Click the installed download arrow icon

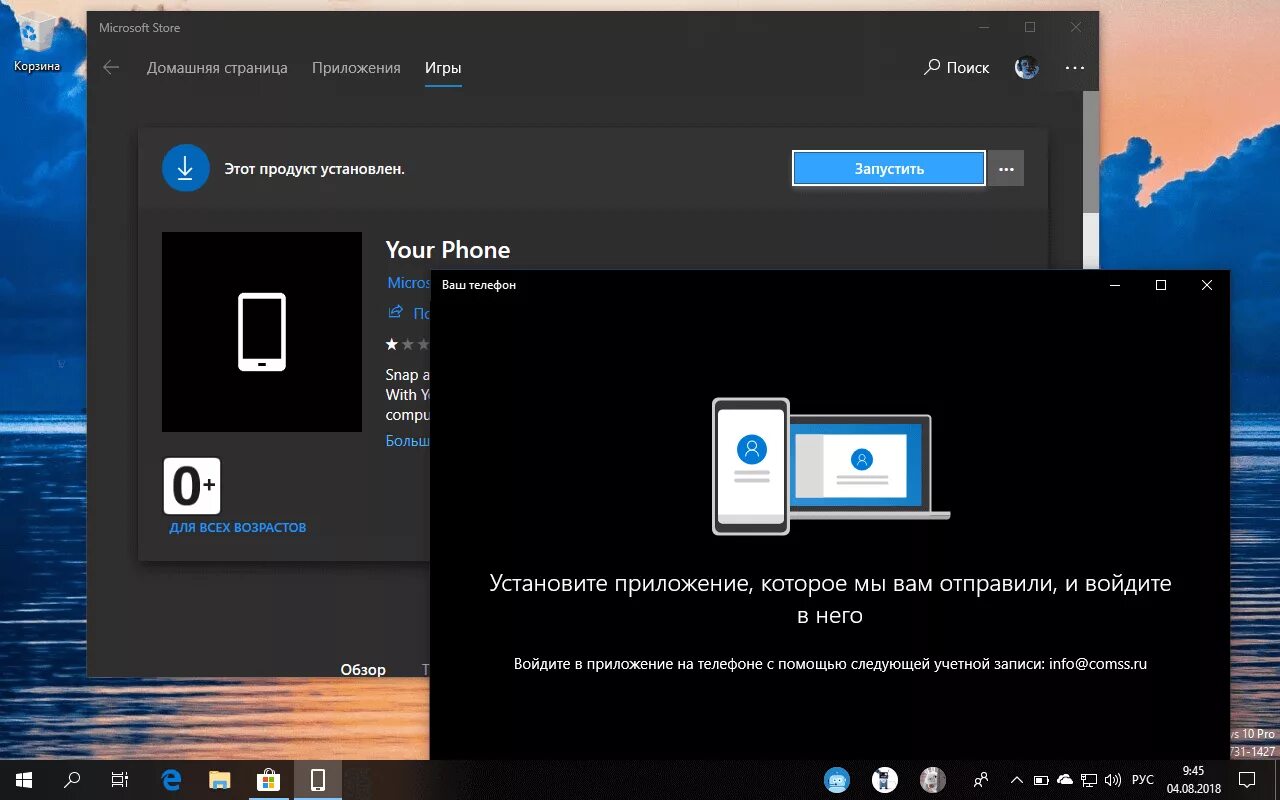(x=186, y=168)
